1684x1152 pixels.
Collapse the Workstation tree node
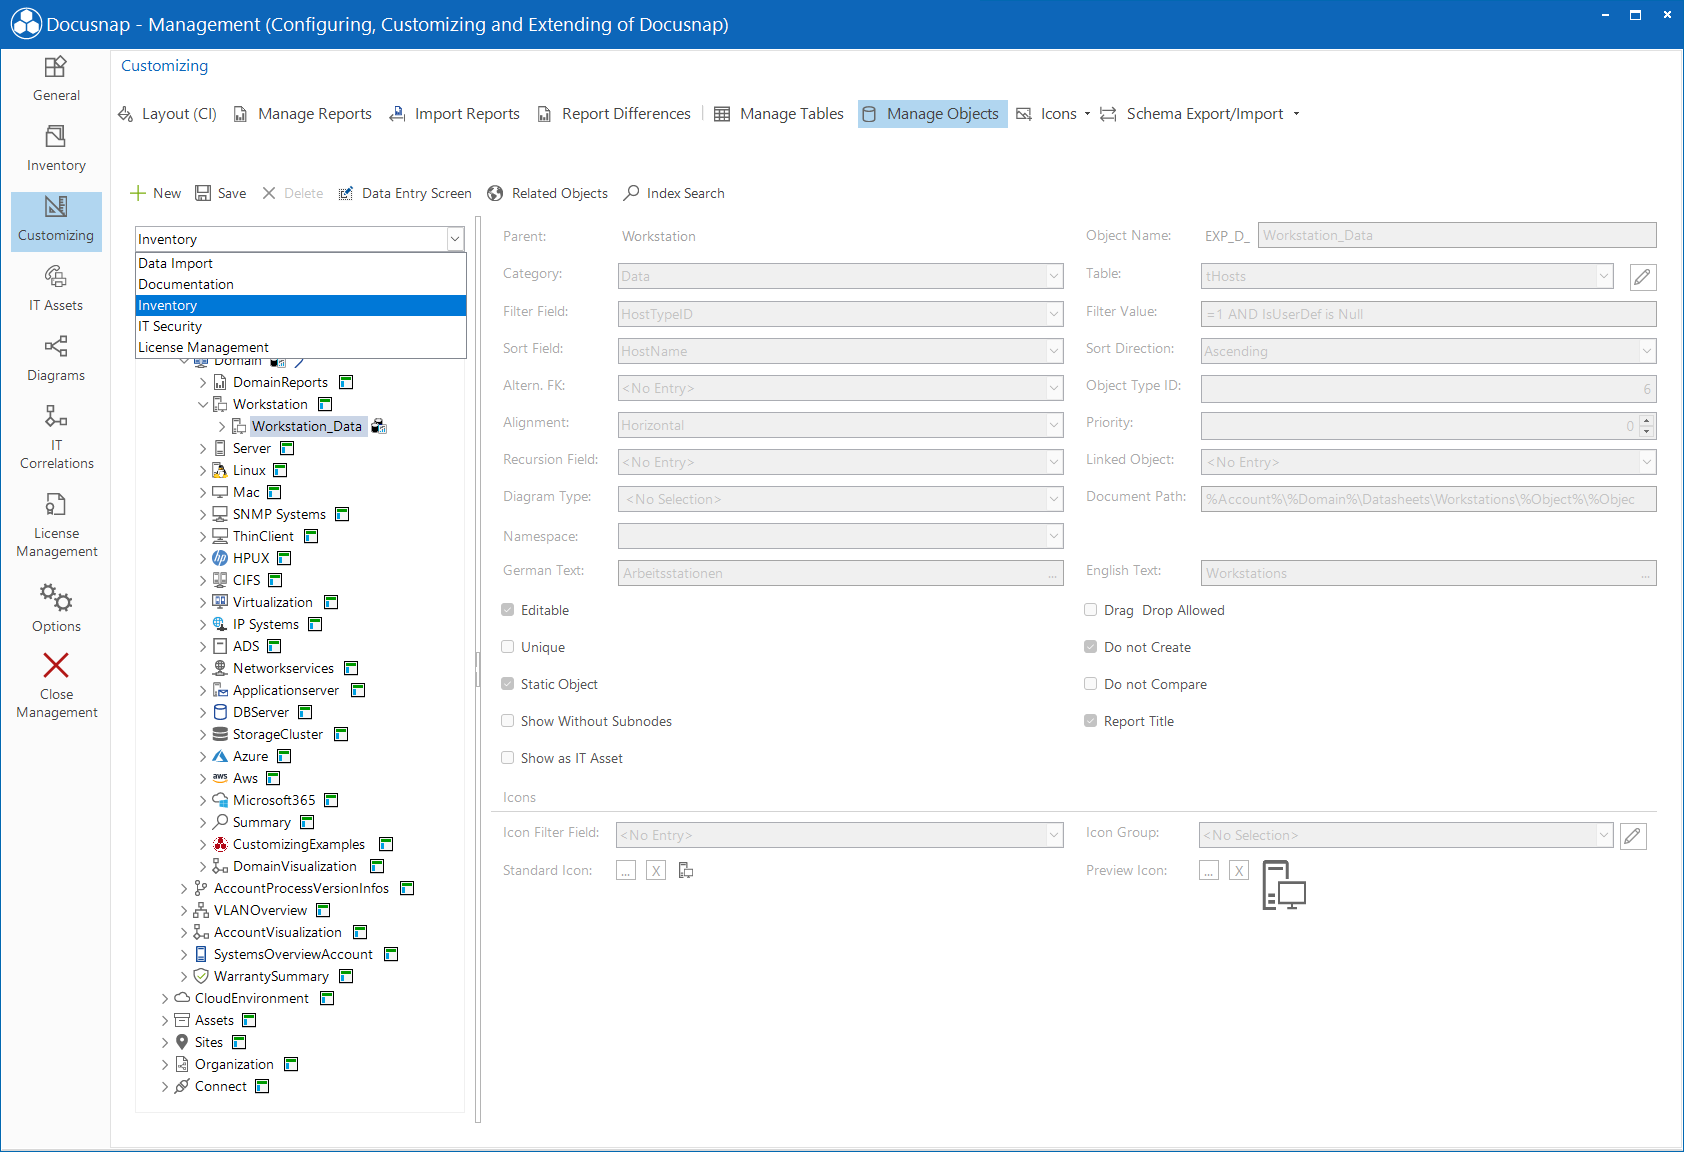203,405
